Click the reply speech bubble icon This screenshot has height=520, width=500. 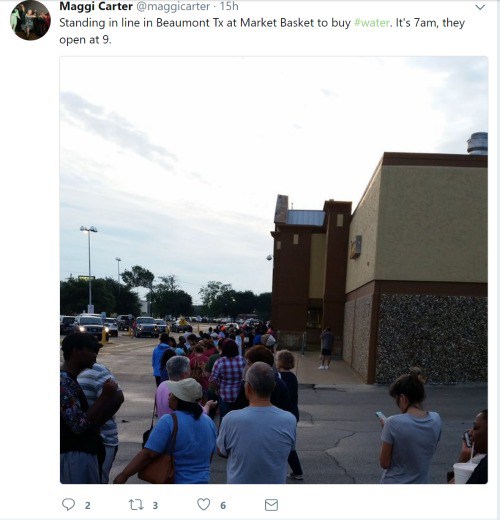pyautogui.click(x=68, y=504)
